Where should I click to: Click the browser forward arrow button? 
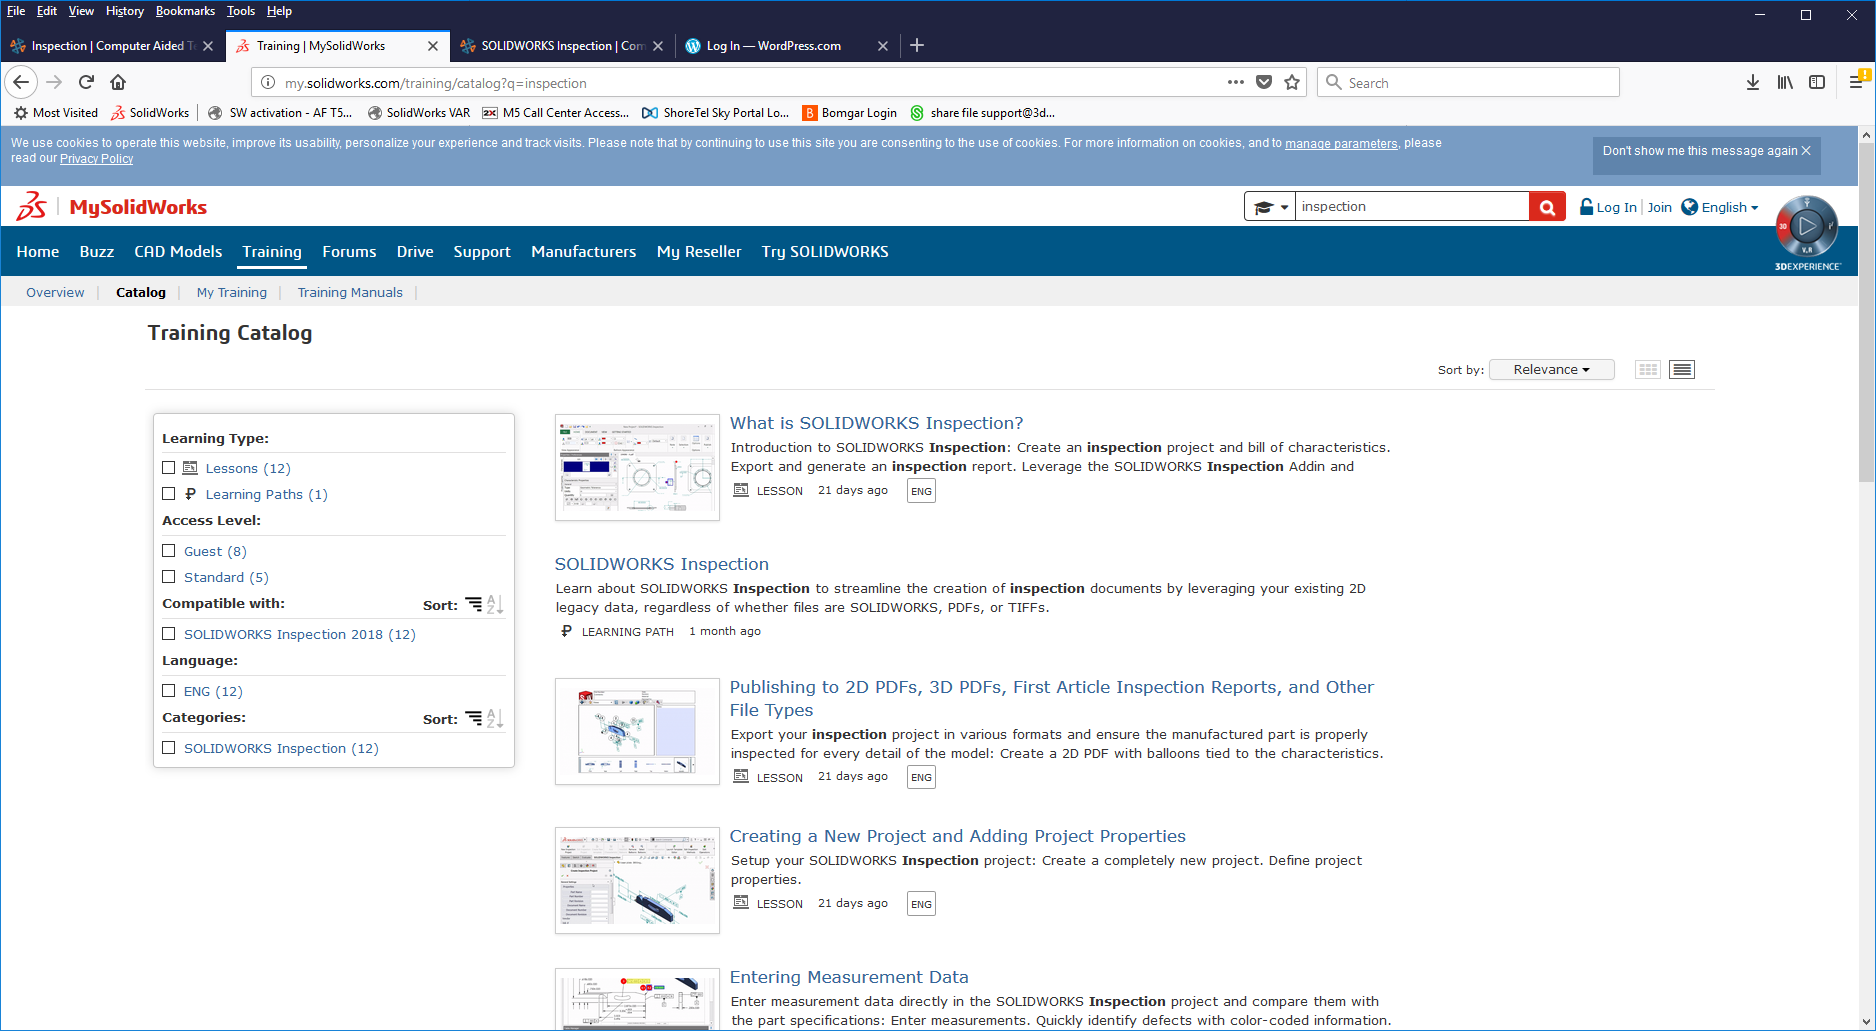pos(54,82)
